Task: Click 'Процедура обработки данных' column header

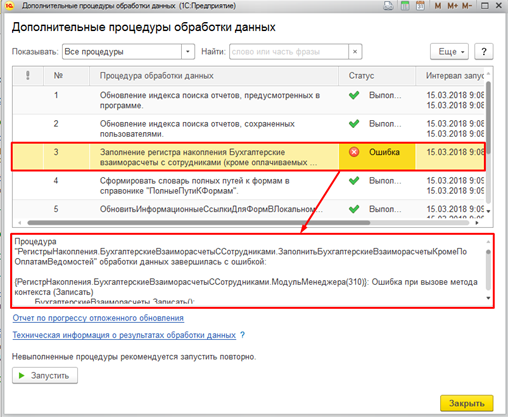Action: pos(214,76)
